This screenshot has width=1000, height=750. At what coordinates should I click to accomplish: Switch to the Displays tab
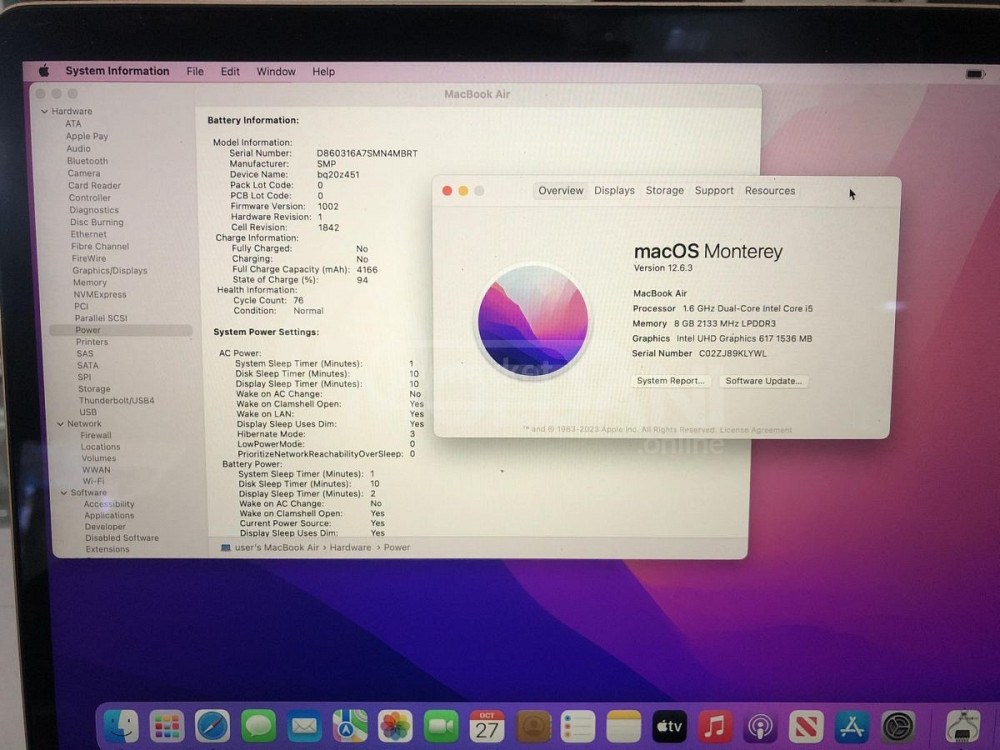tap(614, 190)
